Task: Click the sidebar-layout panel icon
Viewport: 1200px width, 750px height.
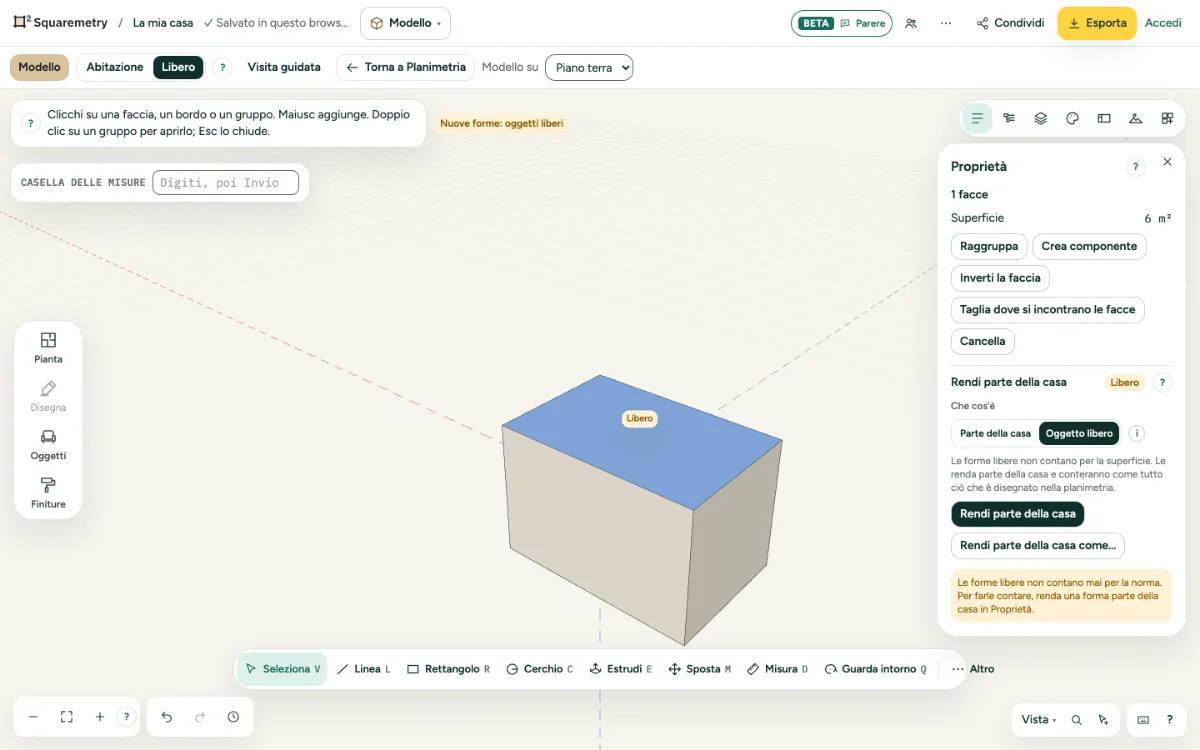Action: click(1104, 118)
